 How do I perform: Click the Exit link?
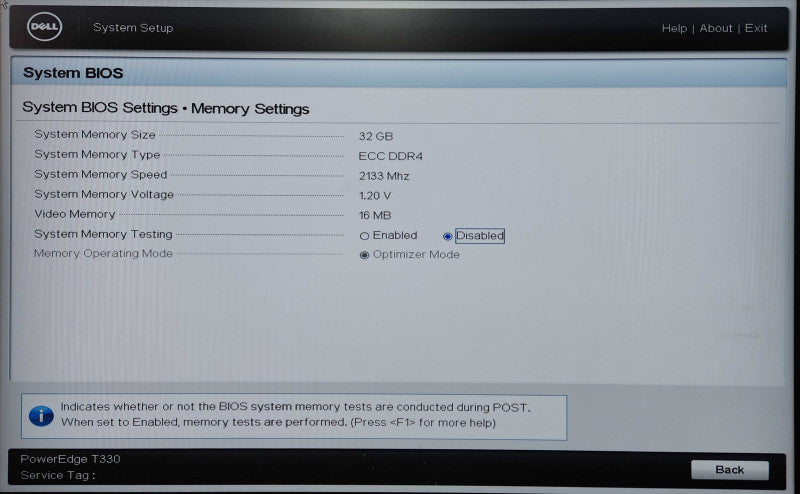click(756, 29)
